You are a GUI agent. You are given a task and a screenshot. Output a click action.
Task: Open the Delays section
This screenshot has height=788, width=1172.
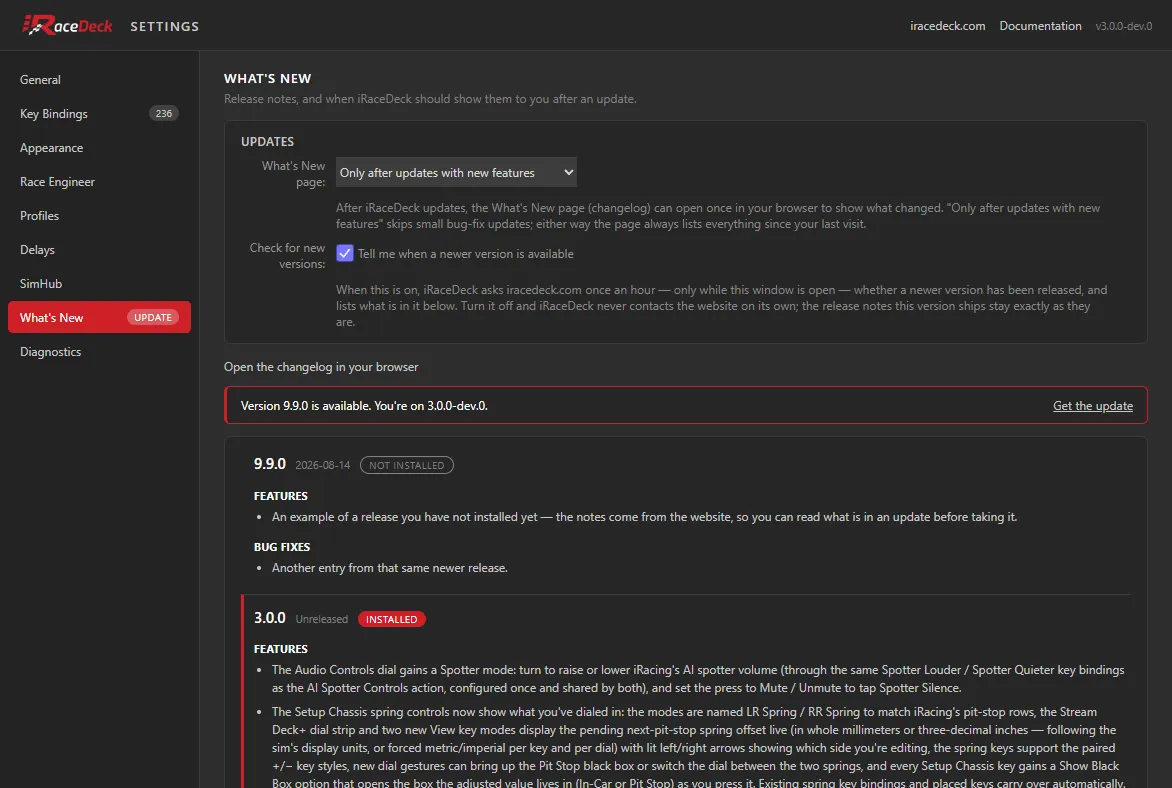coord(99,250)
